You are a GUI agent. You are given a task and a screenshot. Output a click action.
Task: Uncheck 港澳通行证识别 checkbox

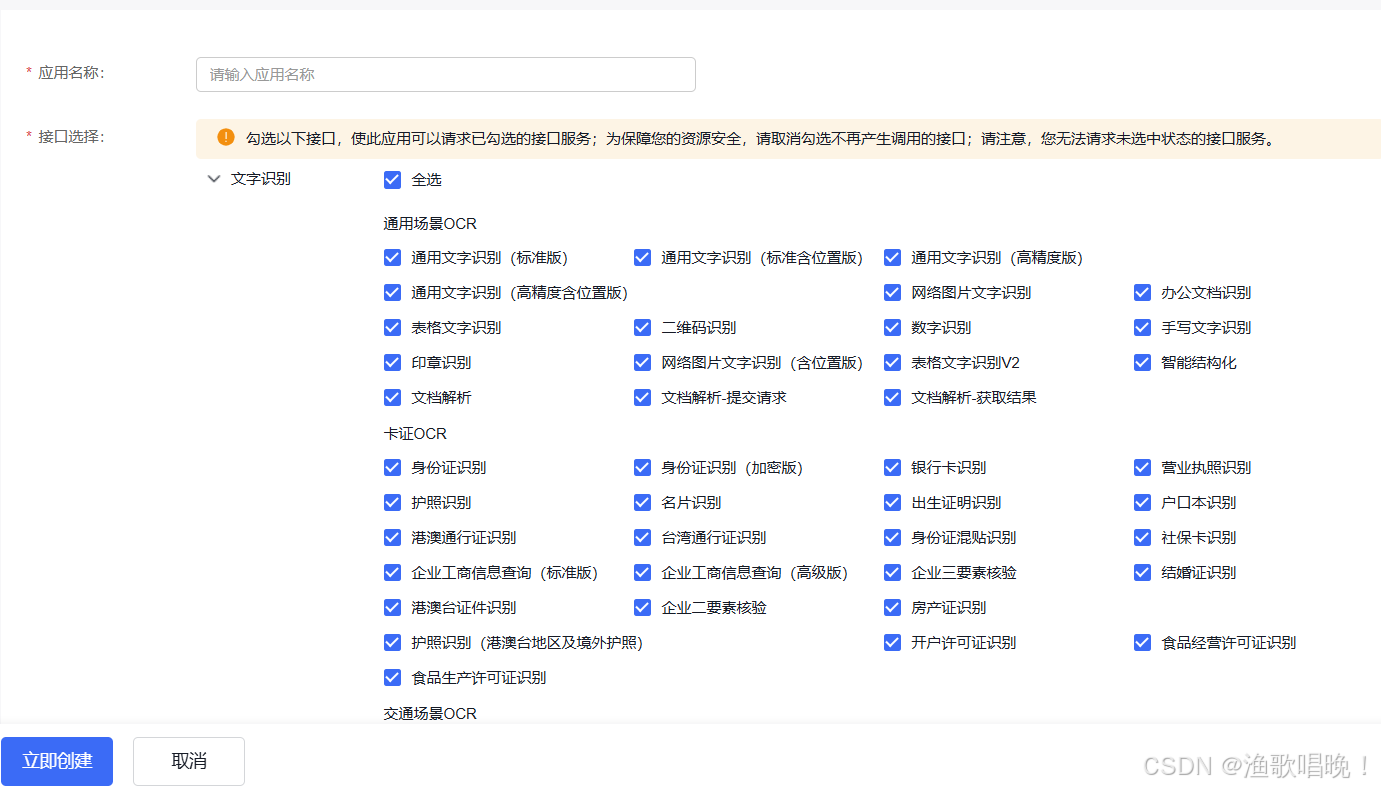pyautogui.click(x=392, y=537)
